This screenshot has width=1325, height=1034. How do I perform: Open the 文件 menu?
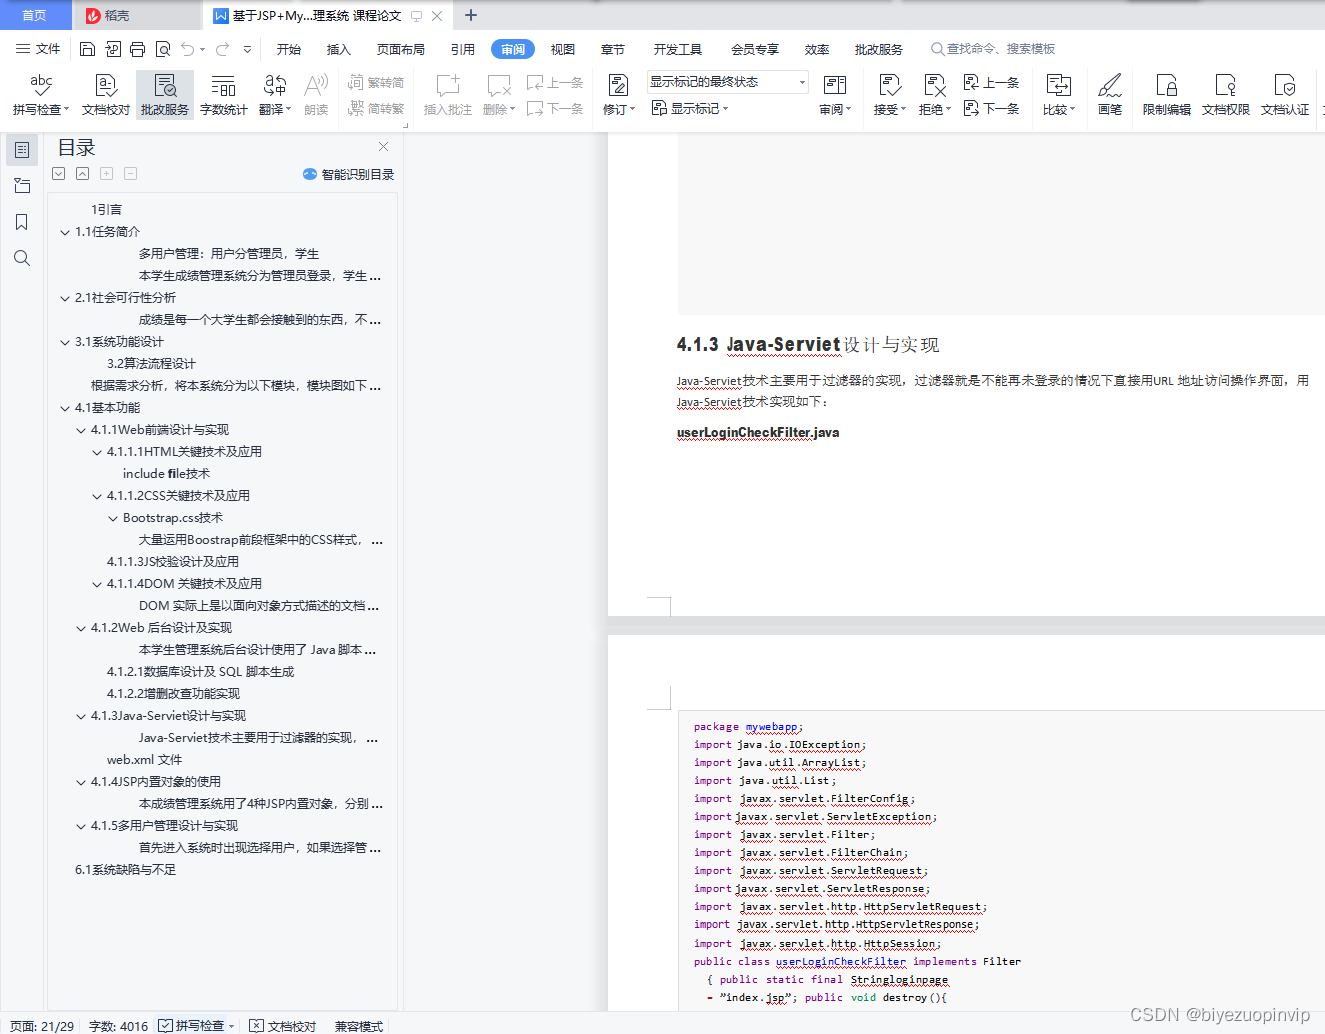[38, 49]
